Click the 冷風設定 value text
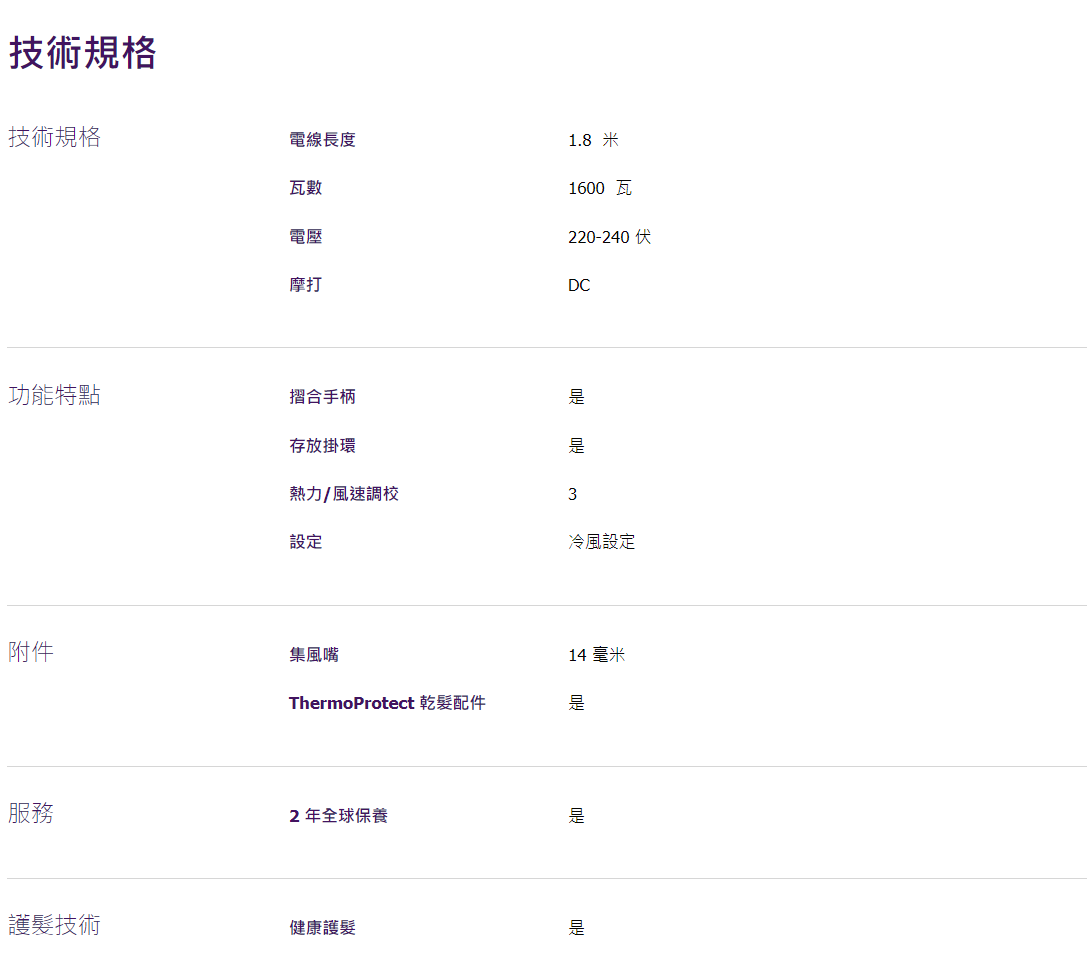1092x964 pixels. coord(601,542)
